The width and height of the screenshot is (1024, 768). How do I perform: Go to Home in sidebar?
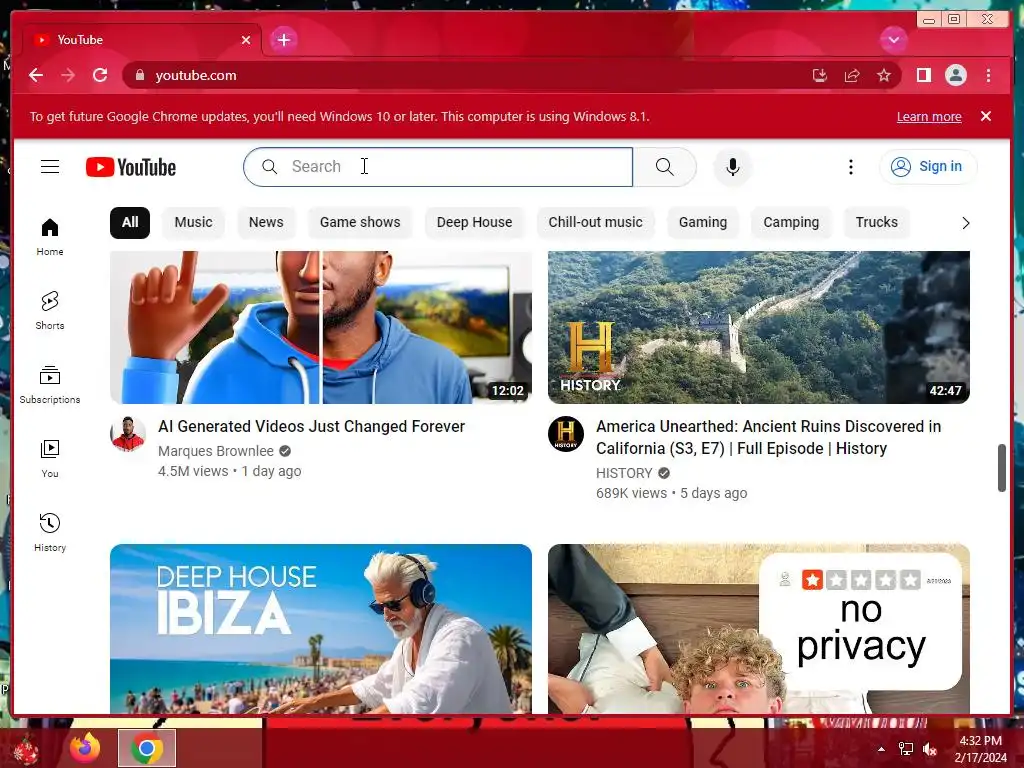50,236
